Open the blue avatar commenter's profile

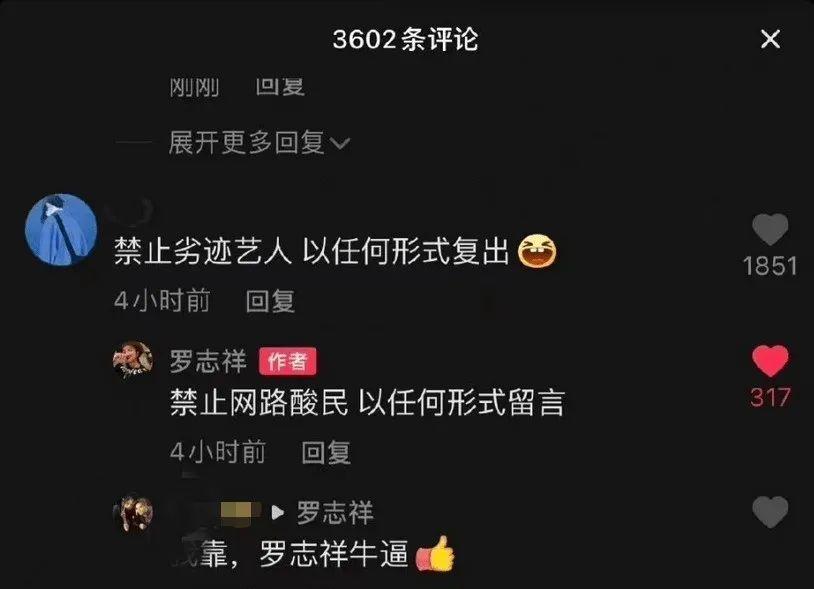(61, 229)
